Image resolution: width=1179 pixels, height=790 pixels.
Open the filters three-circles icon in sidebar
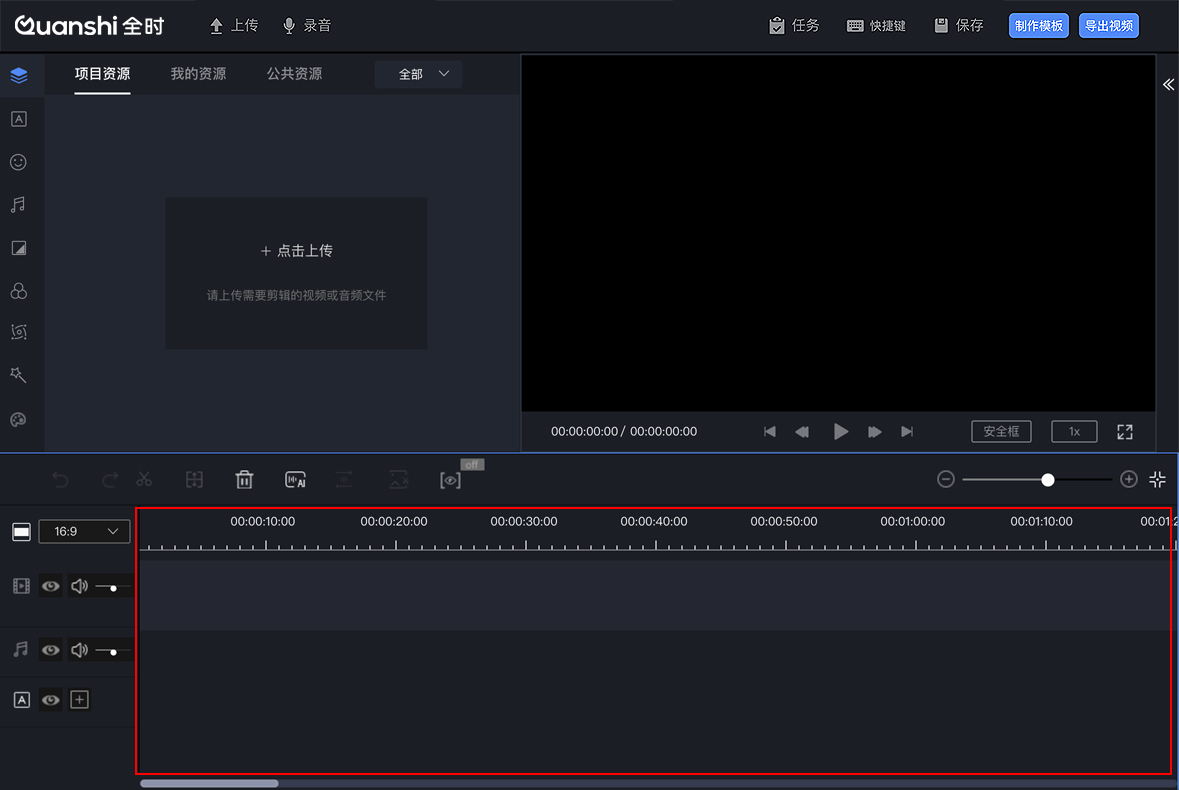[x=18, y=291]
